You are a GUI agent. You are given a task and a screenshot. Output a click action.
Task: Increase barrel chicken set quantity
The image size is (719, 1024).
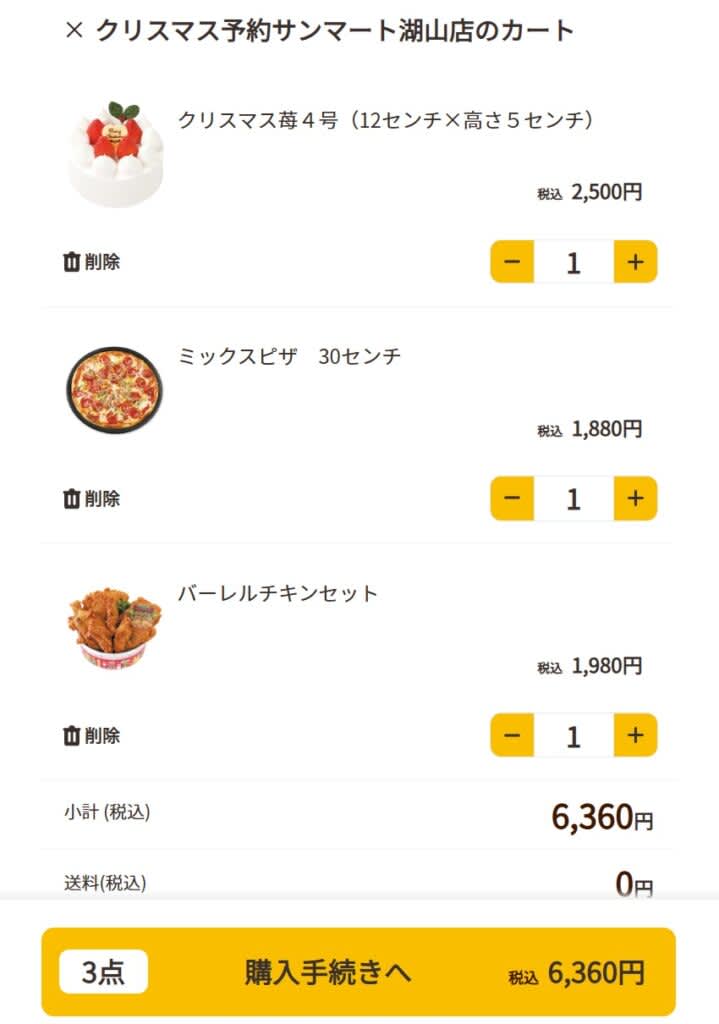(635, 735)
